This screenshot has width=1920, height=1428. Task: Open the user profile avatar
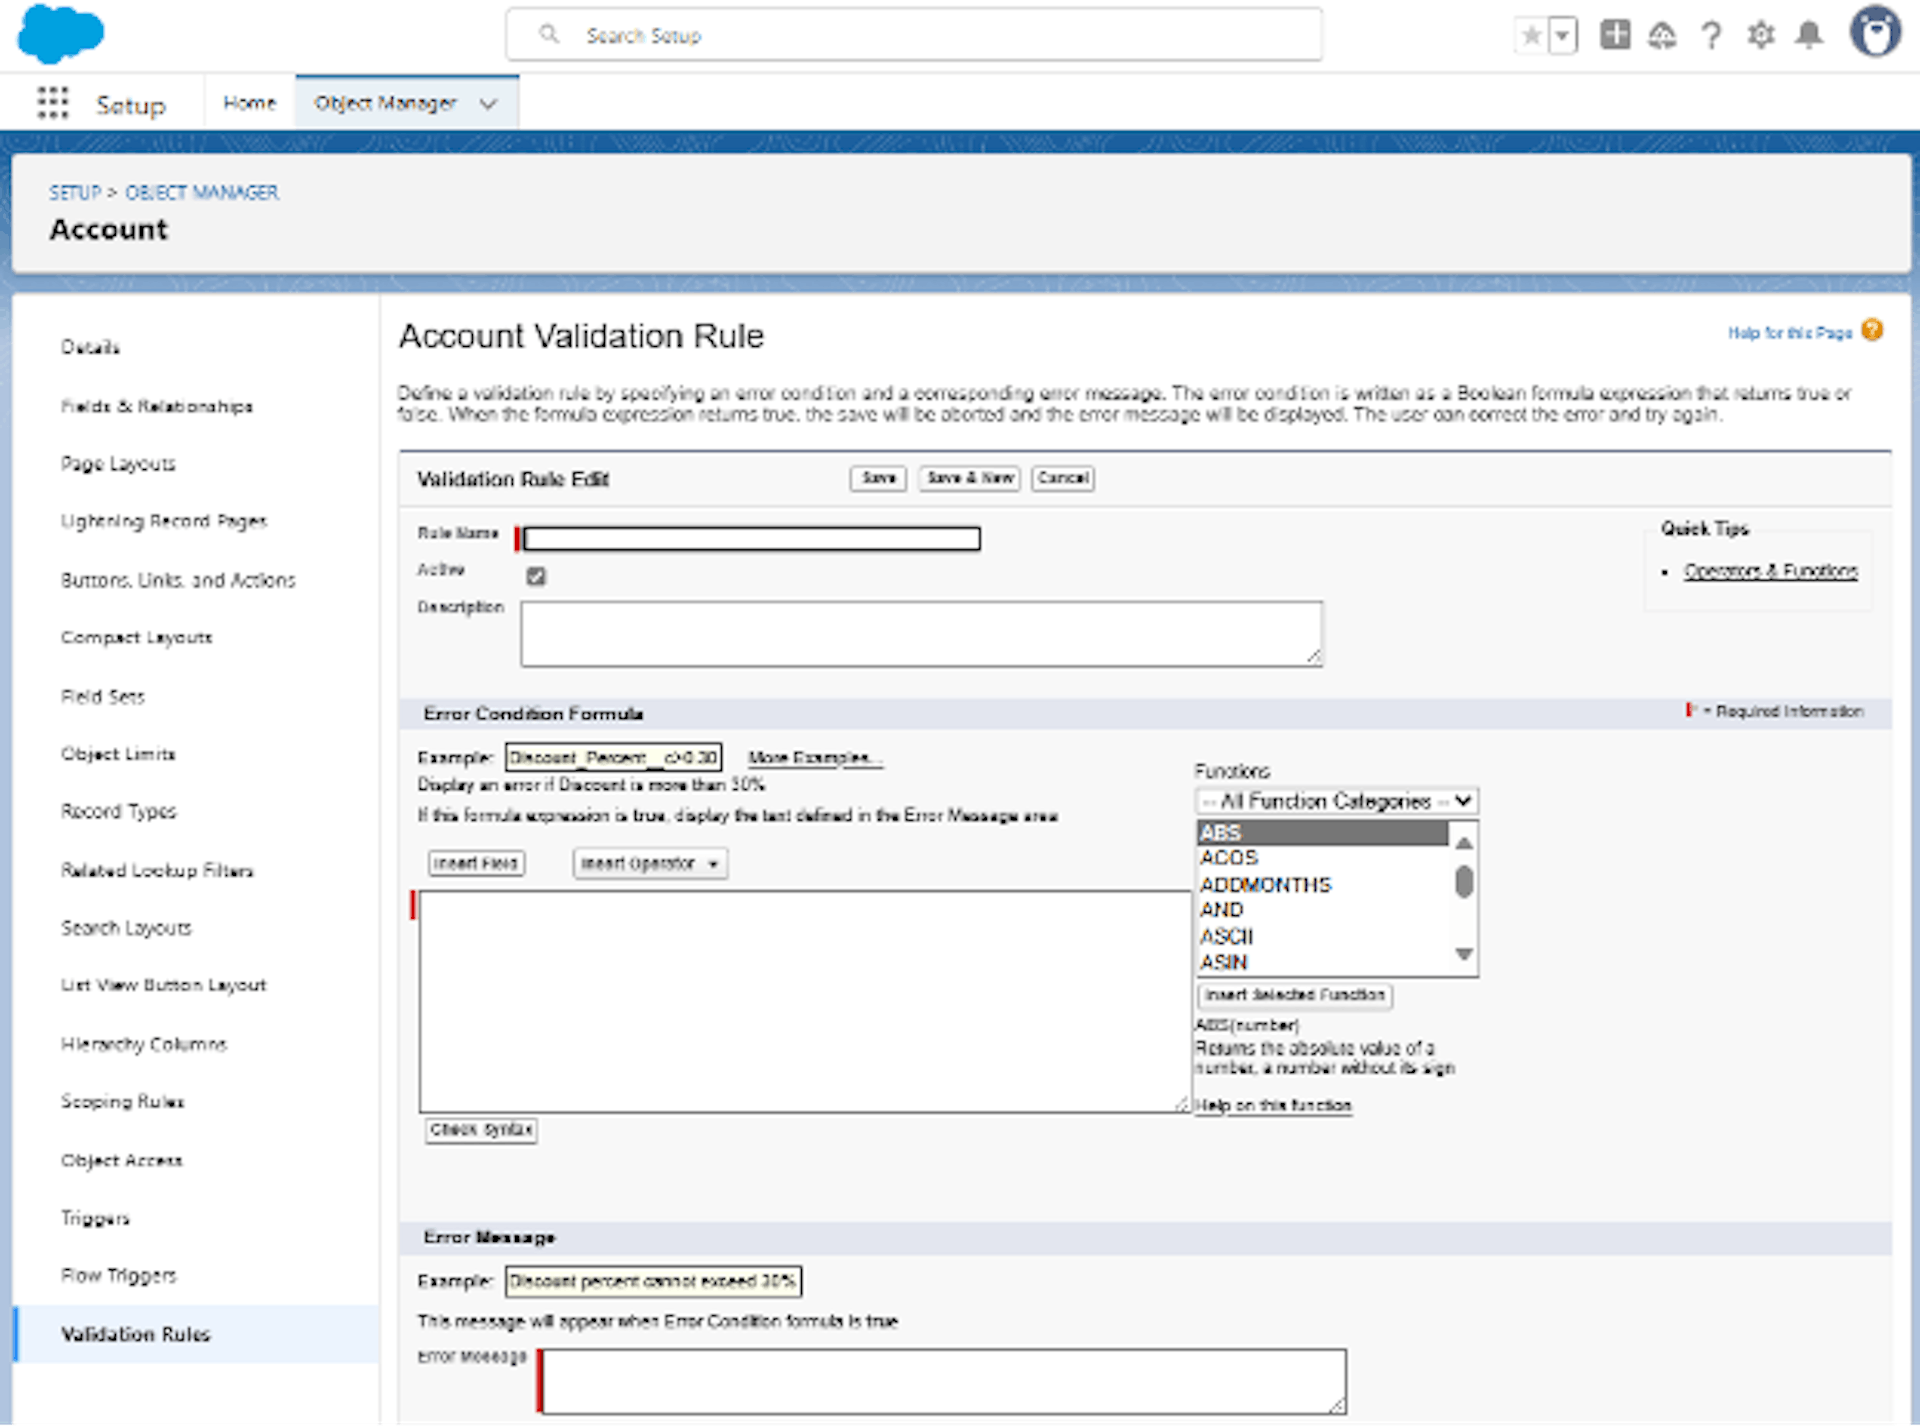[x=1875, y=33]
